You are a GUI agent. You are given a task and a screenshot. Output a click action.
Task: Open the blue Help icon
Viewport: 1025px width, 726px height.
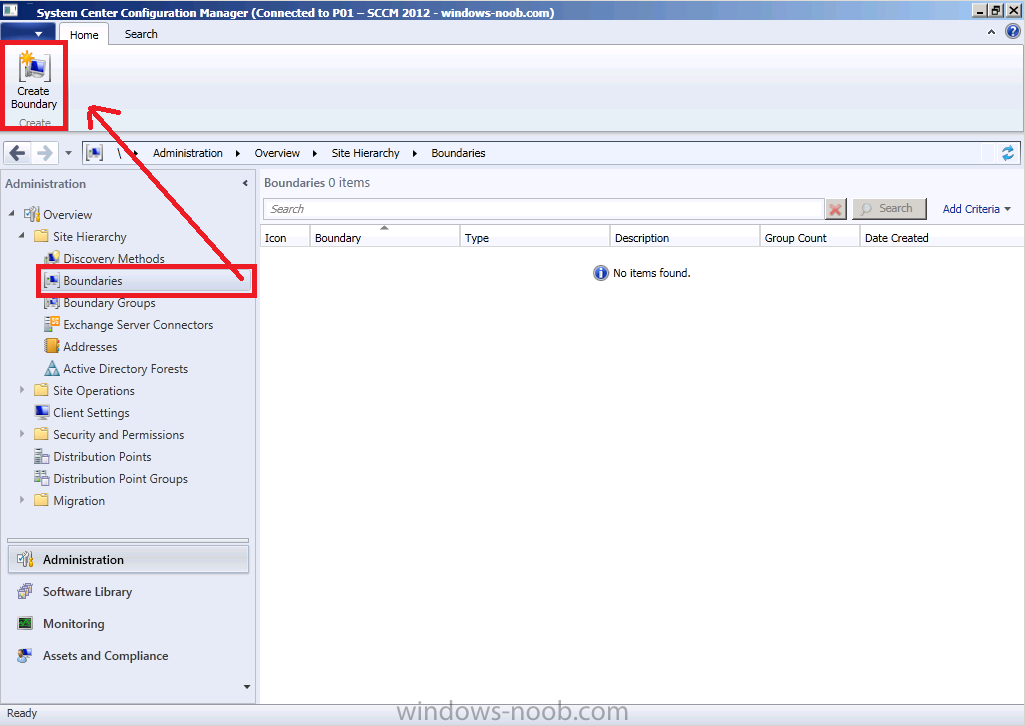pos(1013,31)
